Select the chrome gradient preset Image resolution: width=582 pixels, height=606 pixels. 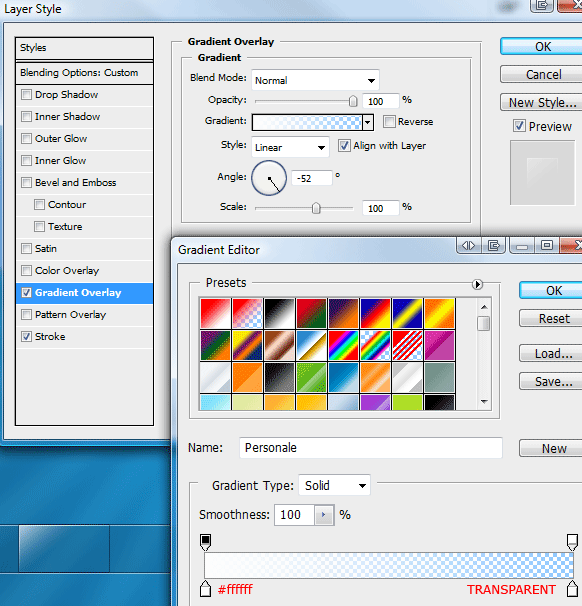pyautogui.click(x=311, y=345)
